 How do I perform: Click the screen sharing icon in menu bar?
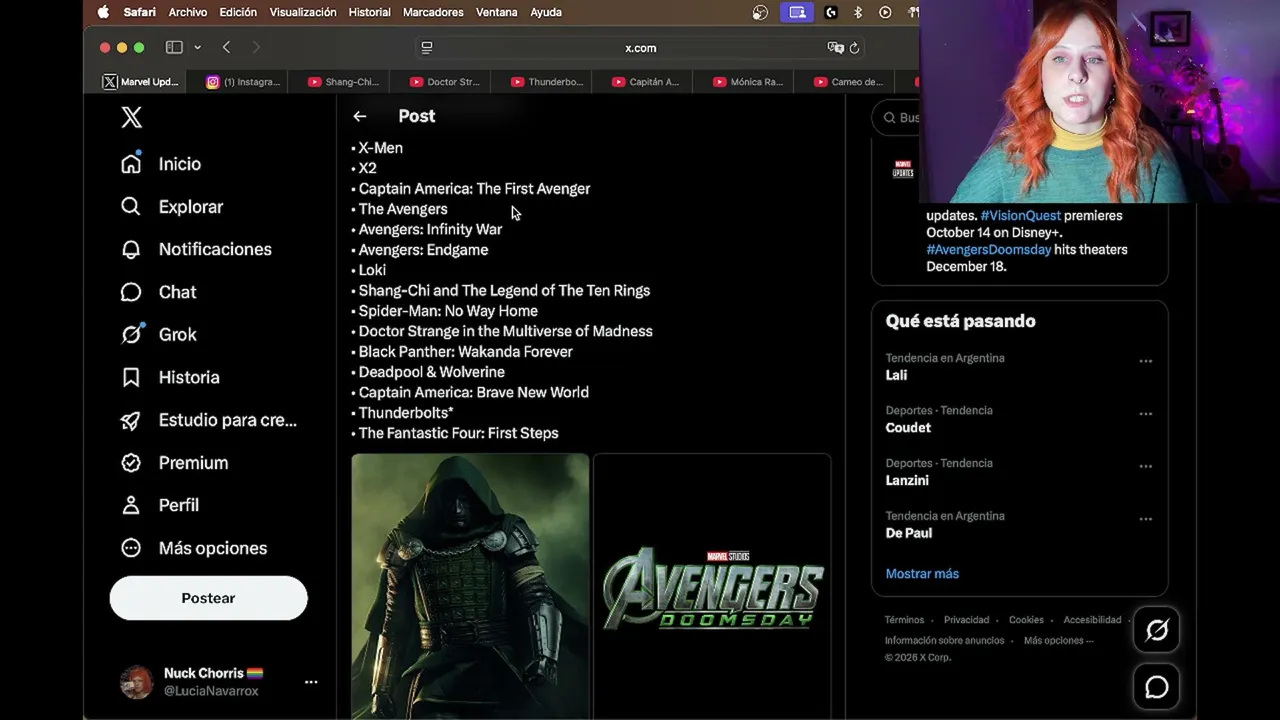click(x=797, y=12)
